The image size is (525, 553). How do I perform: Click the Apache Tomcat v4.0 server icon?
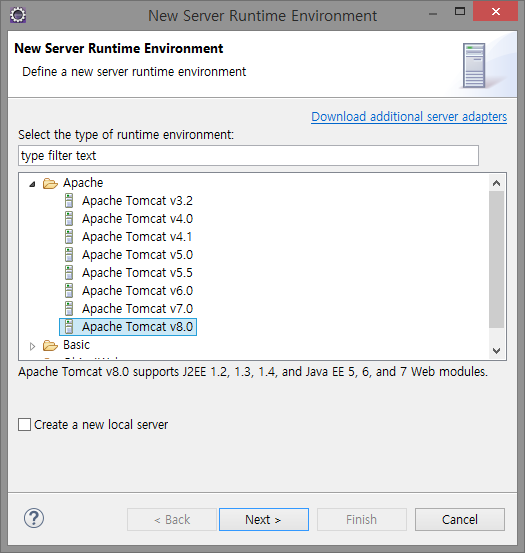[x=69, y=219]
